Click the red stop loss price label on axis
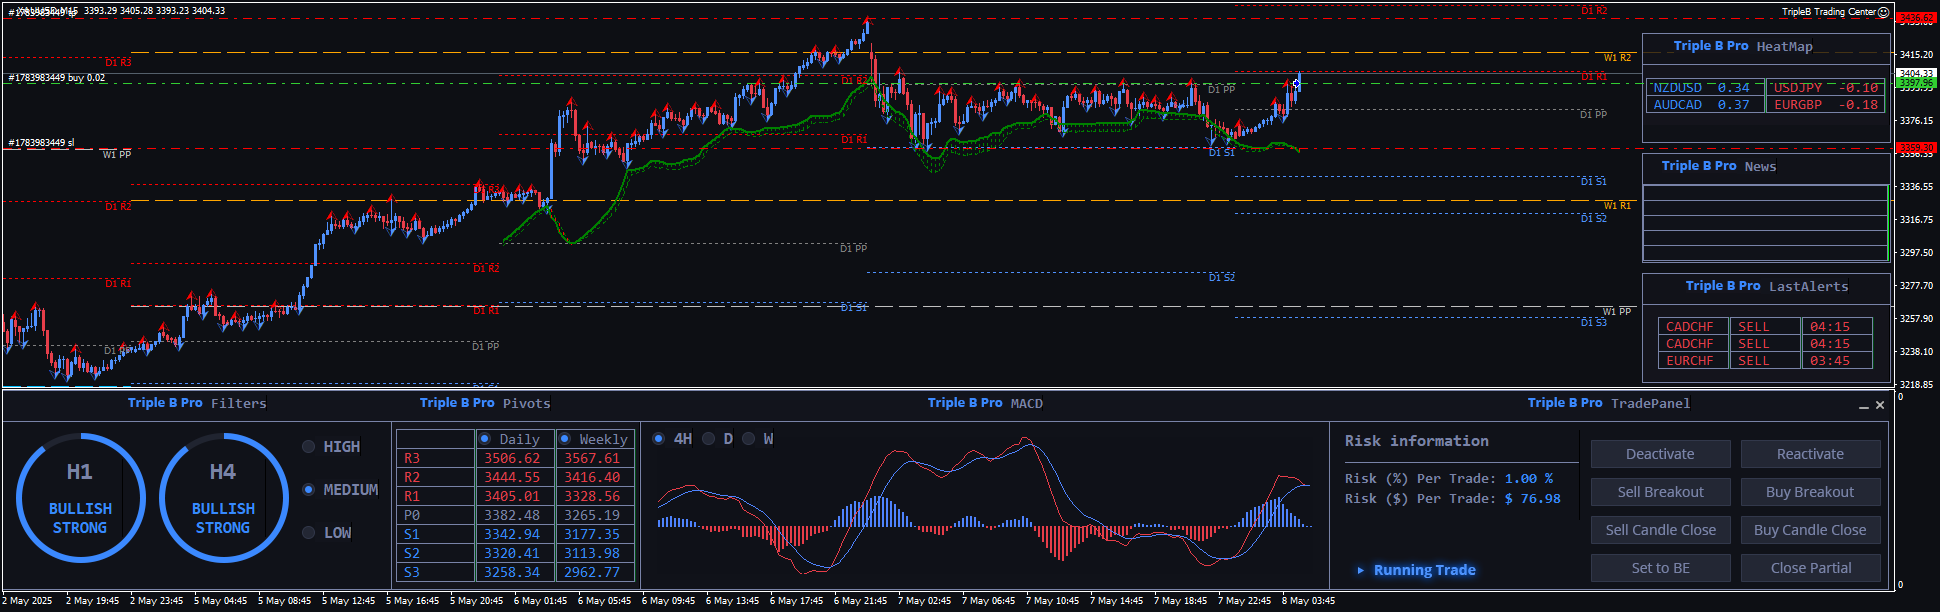 click(1916, 148)
